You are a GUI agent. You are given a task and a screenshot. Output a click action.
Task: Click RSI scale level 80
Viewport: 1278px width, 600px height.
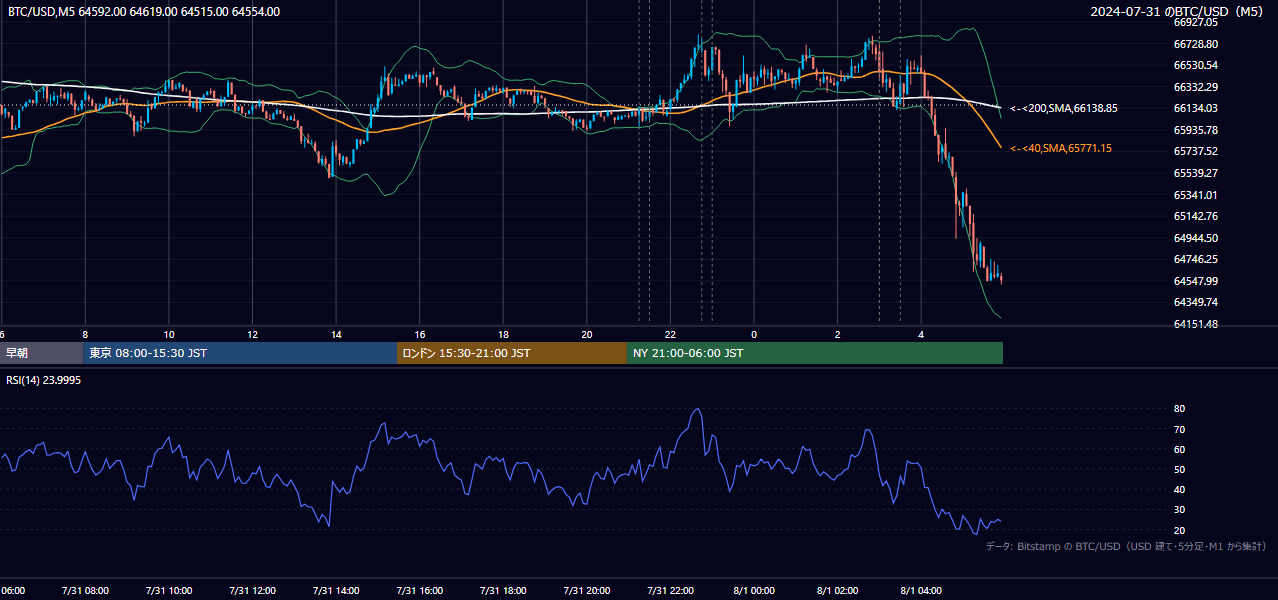click(1179, 409)
